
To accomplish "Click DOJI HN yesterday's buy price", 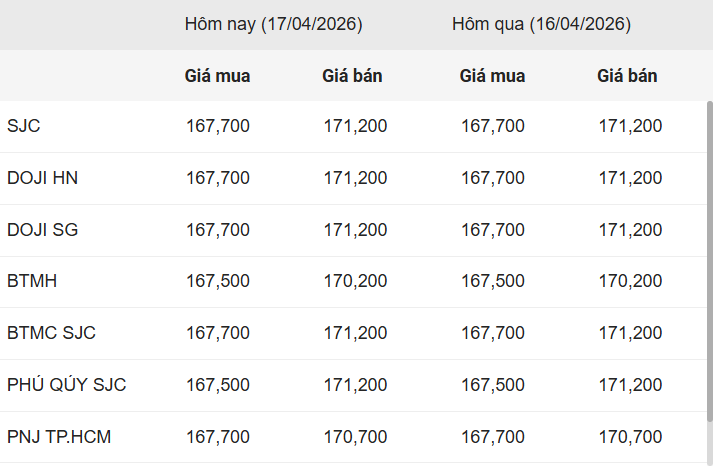I will [493, 178].
